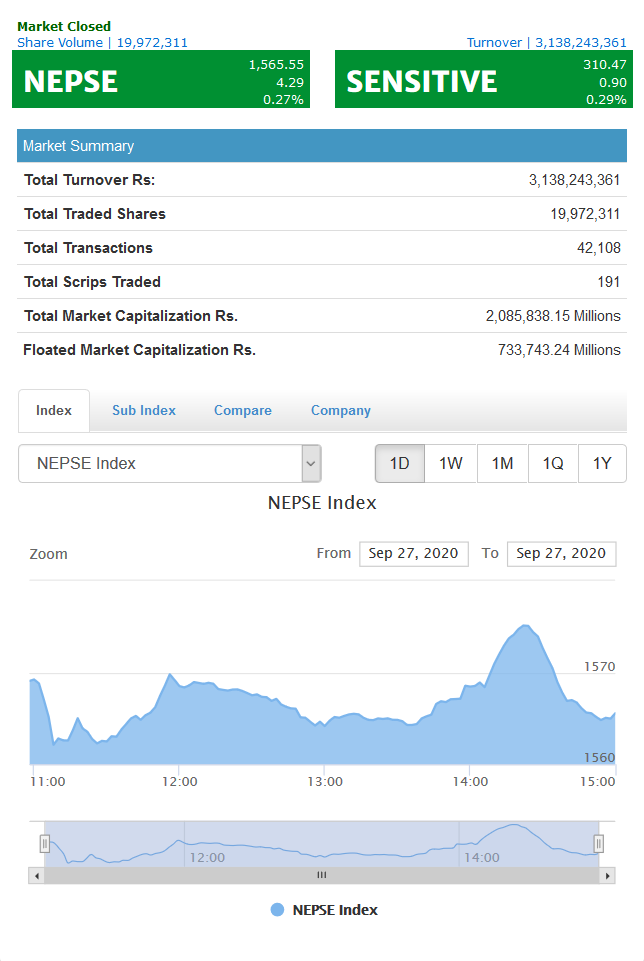Grab the right navigator range handle
This screenshot has height=961, width=644.
(599, 844)
